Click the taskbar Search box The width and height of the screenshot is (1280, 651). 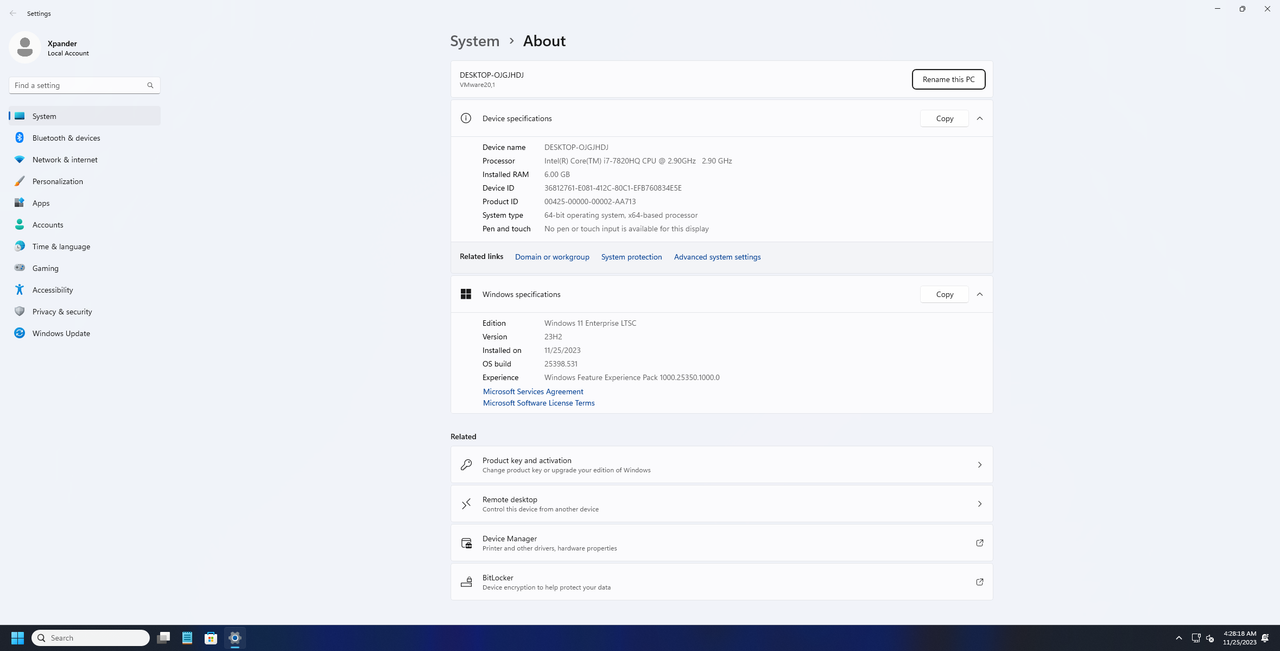coord(91,638)
